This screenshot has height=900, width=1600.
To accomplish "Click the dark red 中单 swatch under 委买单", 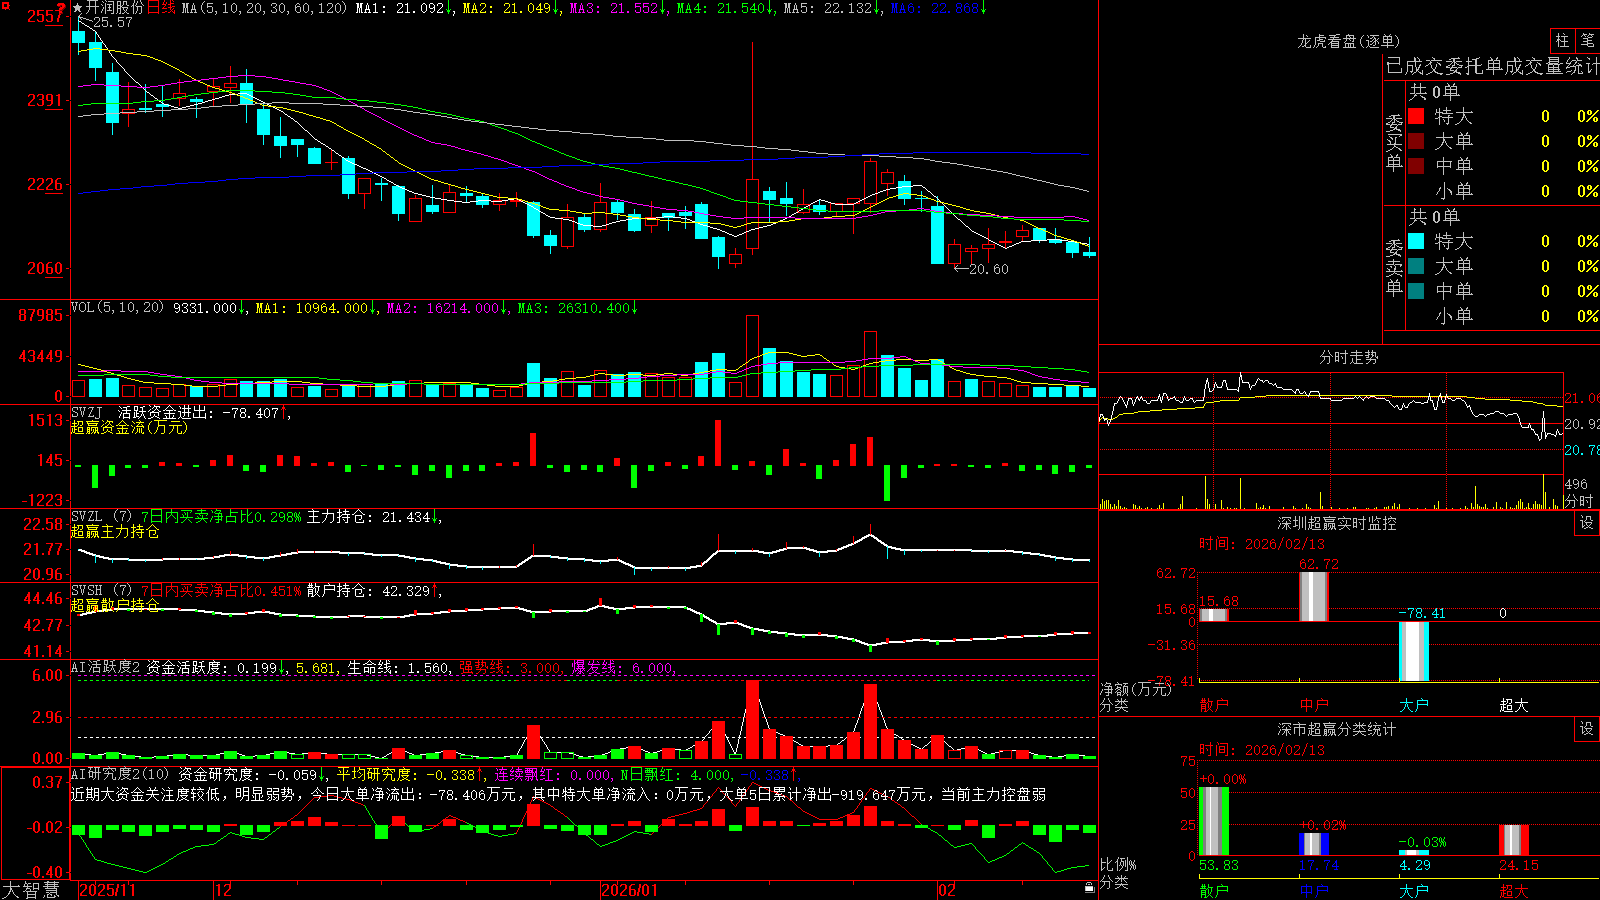I will click(1416, 166).
